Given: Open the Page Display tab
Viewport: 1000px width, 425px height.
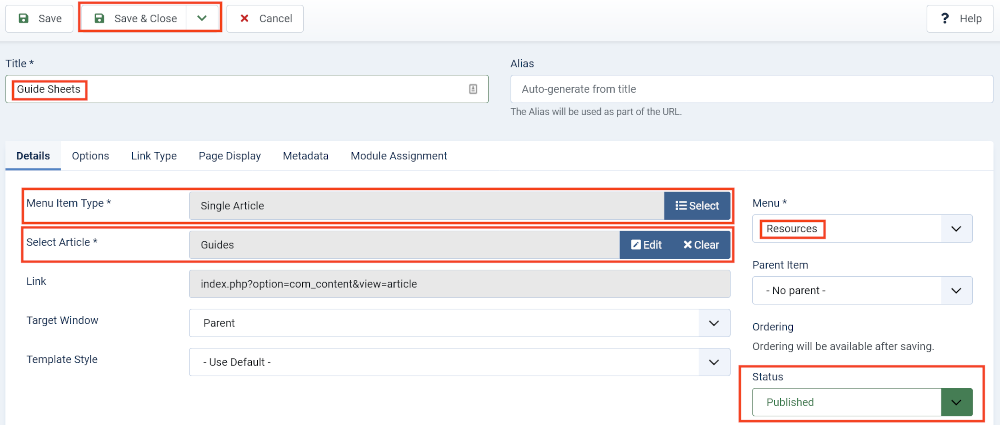Looking at the screenshot, I should (230, 156).
